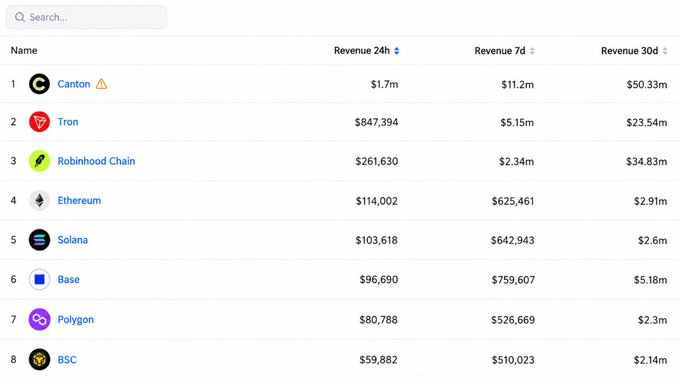The width and height of the screenshot is (679, 382).
Task: Select Solana 7d revenue $642,943
Action: click(x=512, y=240)
